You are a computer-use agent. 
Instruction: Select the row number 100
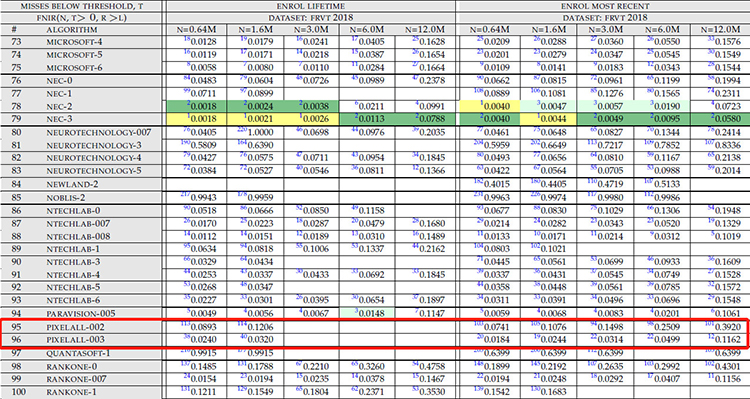[19, 392]
